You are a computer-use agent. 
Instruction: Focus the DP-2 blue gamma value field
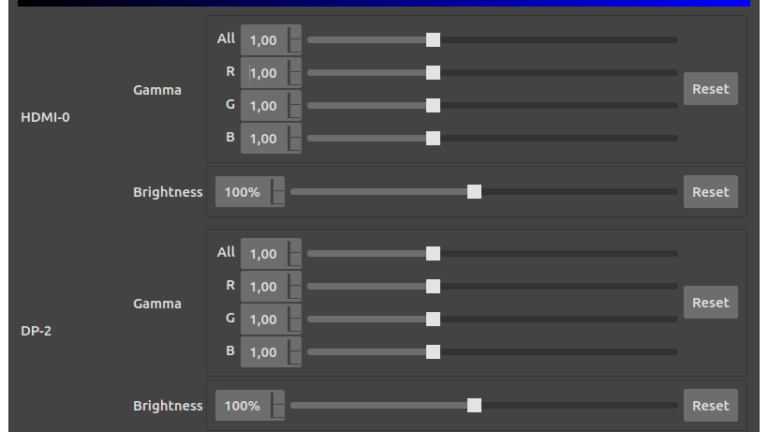(264, 352)
